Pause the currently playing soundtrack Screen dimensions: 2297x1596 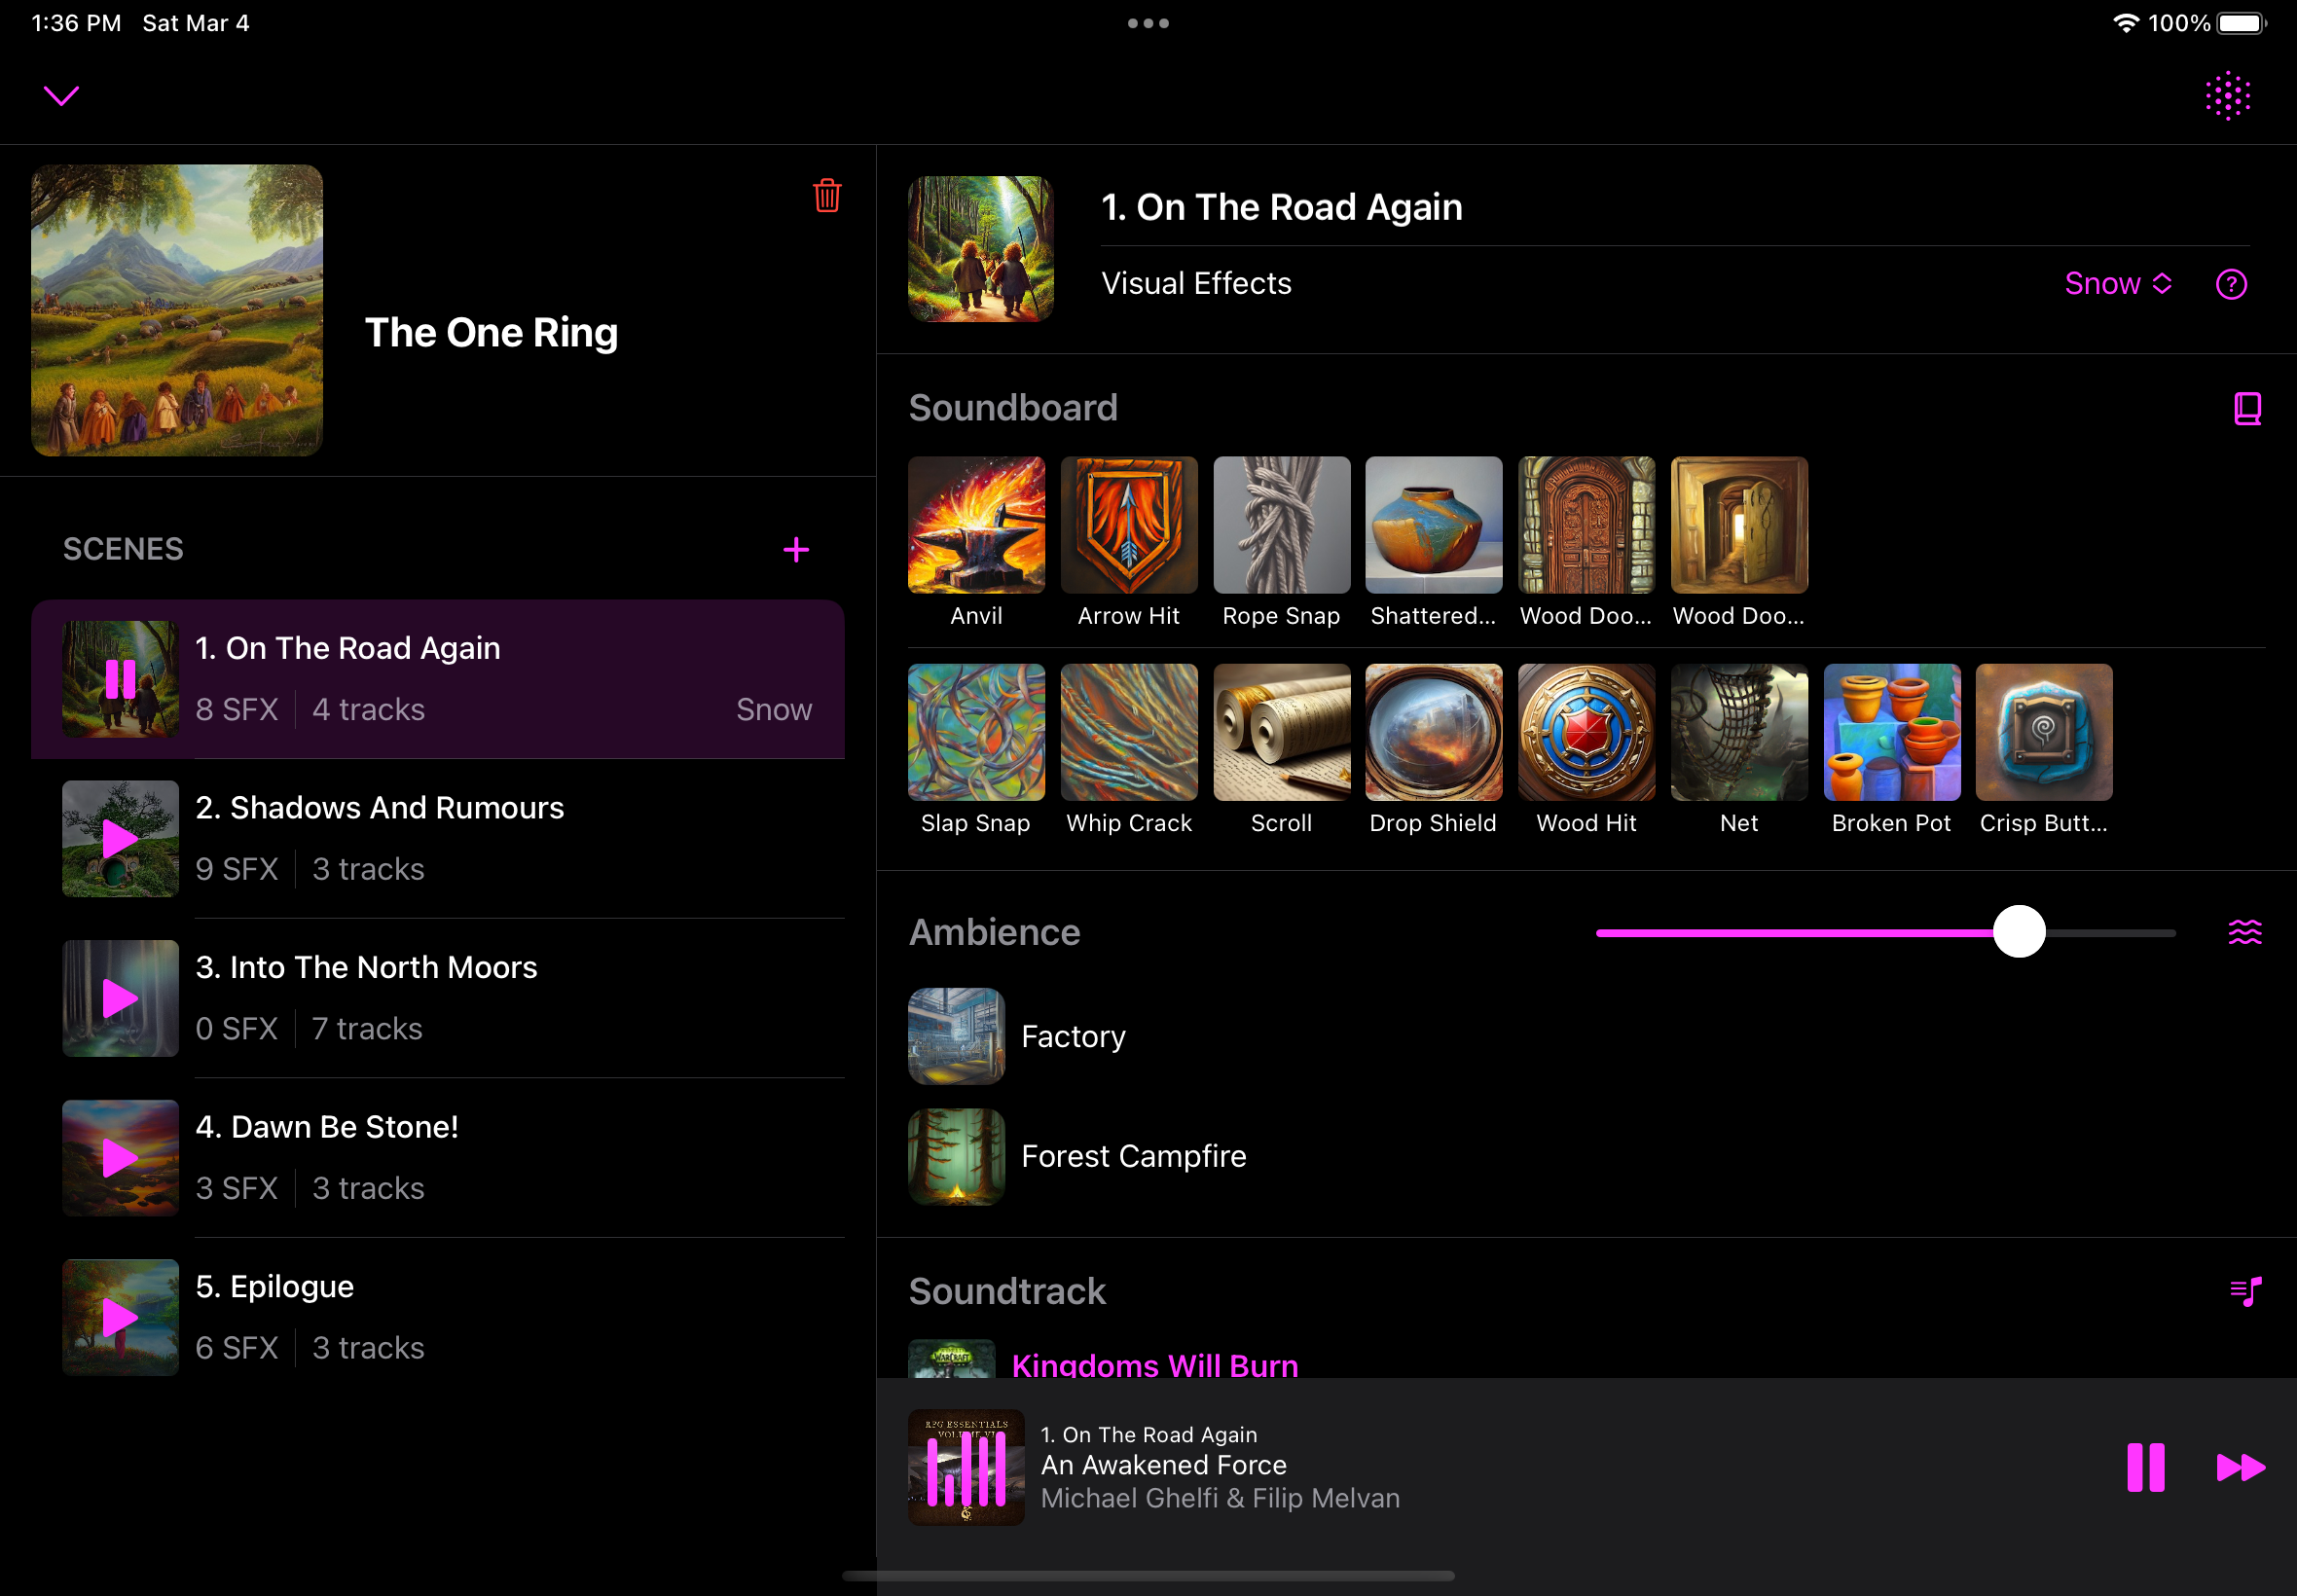coord(2145,1467)
